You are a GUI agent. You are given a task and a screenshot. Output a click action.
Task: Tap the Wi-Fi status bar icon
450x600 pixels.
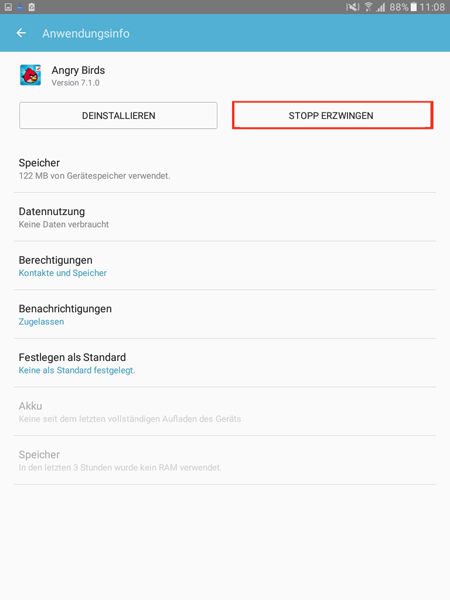click(368, 7)
